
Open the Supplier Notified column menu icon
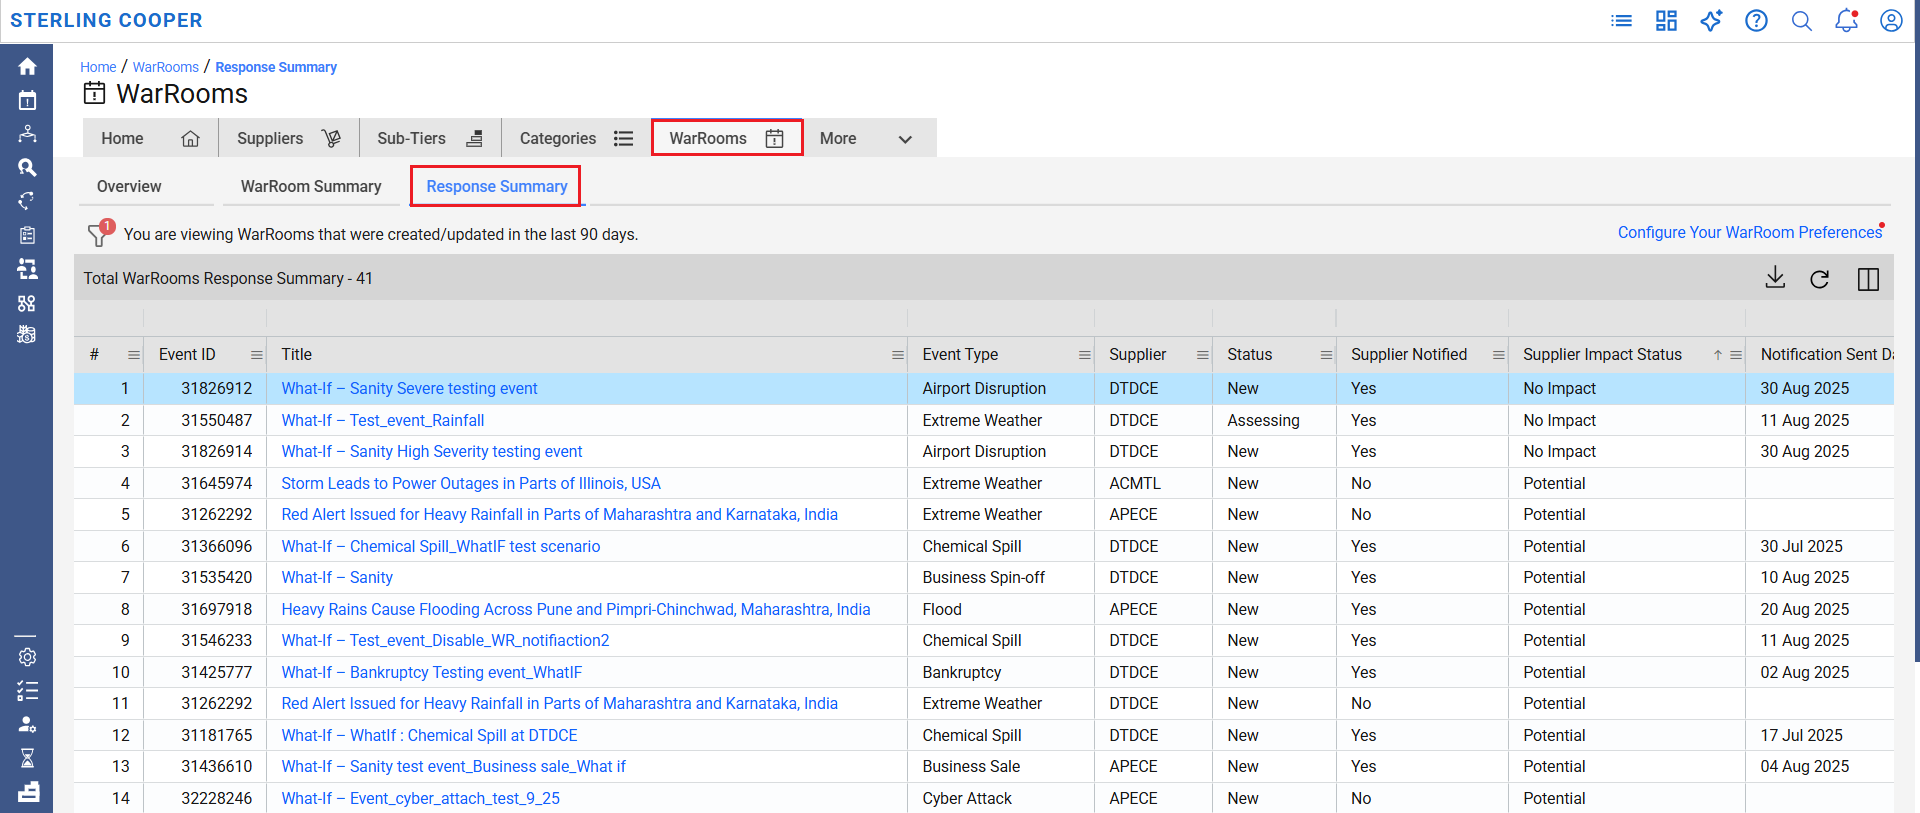click(1499, 355)
